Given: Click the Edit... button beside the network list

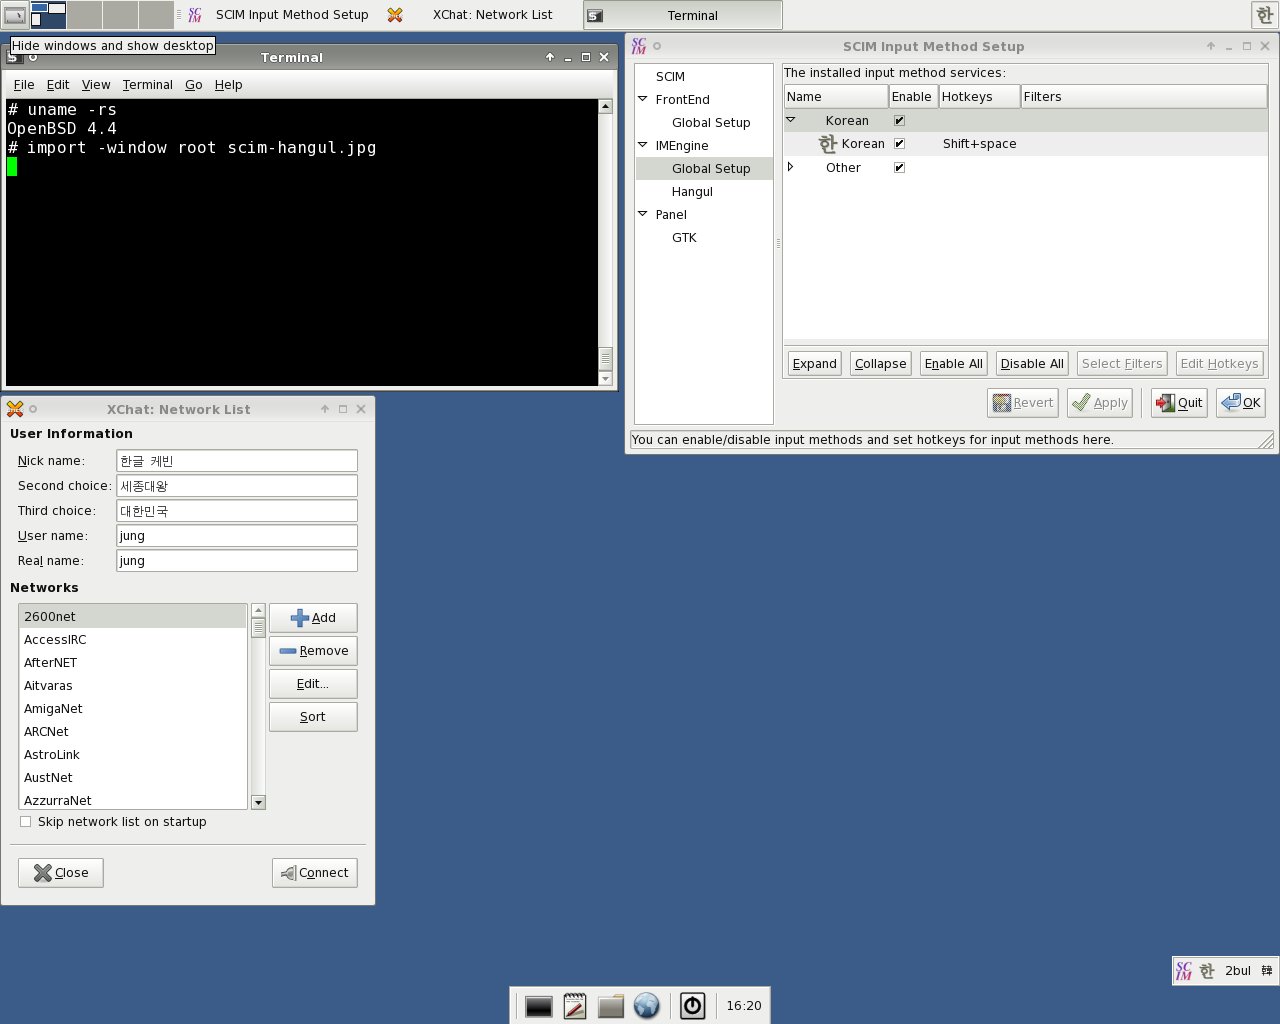Looking at the screenshot, I should tap(313, 684).
